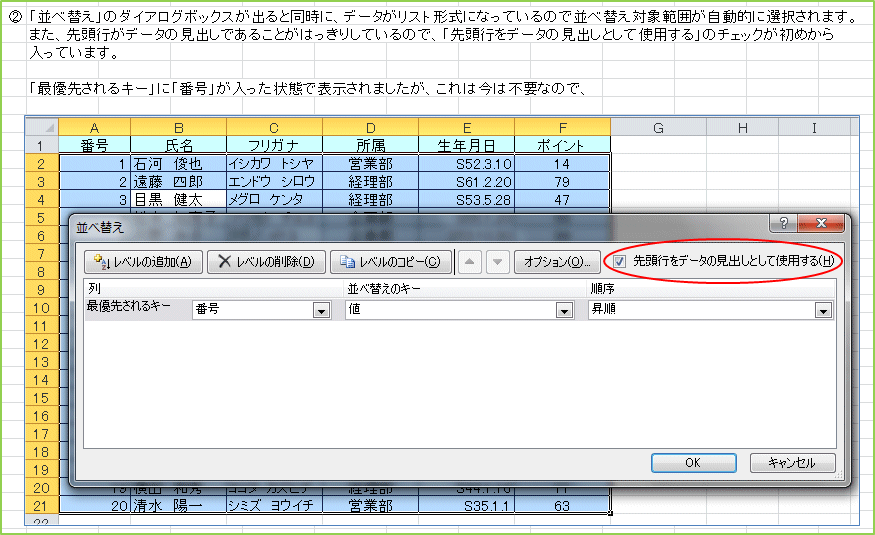875x535 pixels.
Task: Click the points cell with value 47
Action: pos(562,199)
